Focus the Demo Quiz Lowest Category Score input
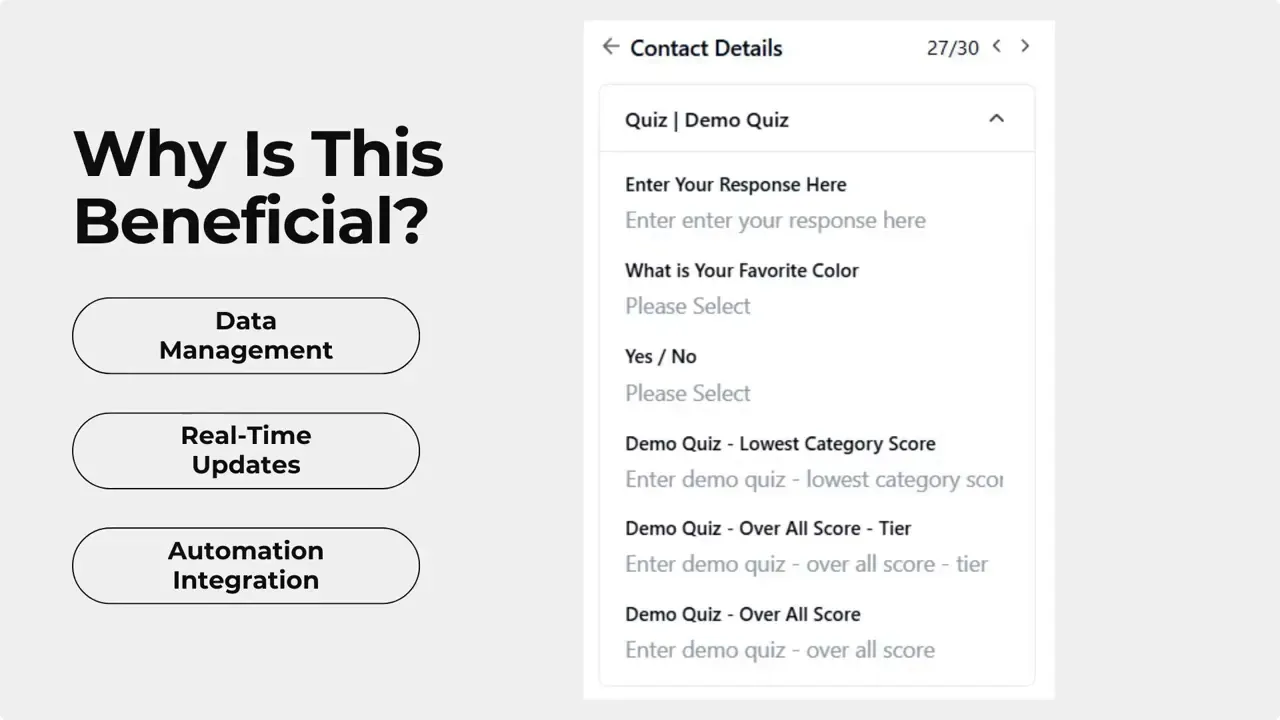Screen dimensions: 1280x720 [x=812, y=479]
